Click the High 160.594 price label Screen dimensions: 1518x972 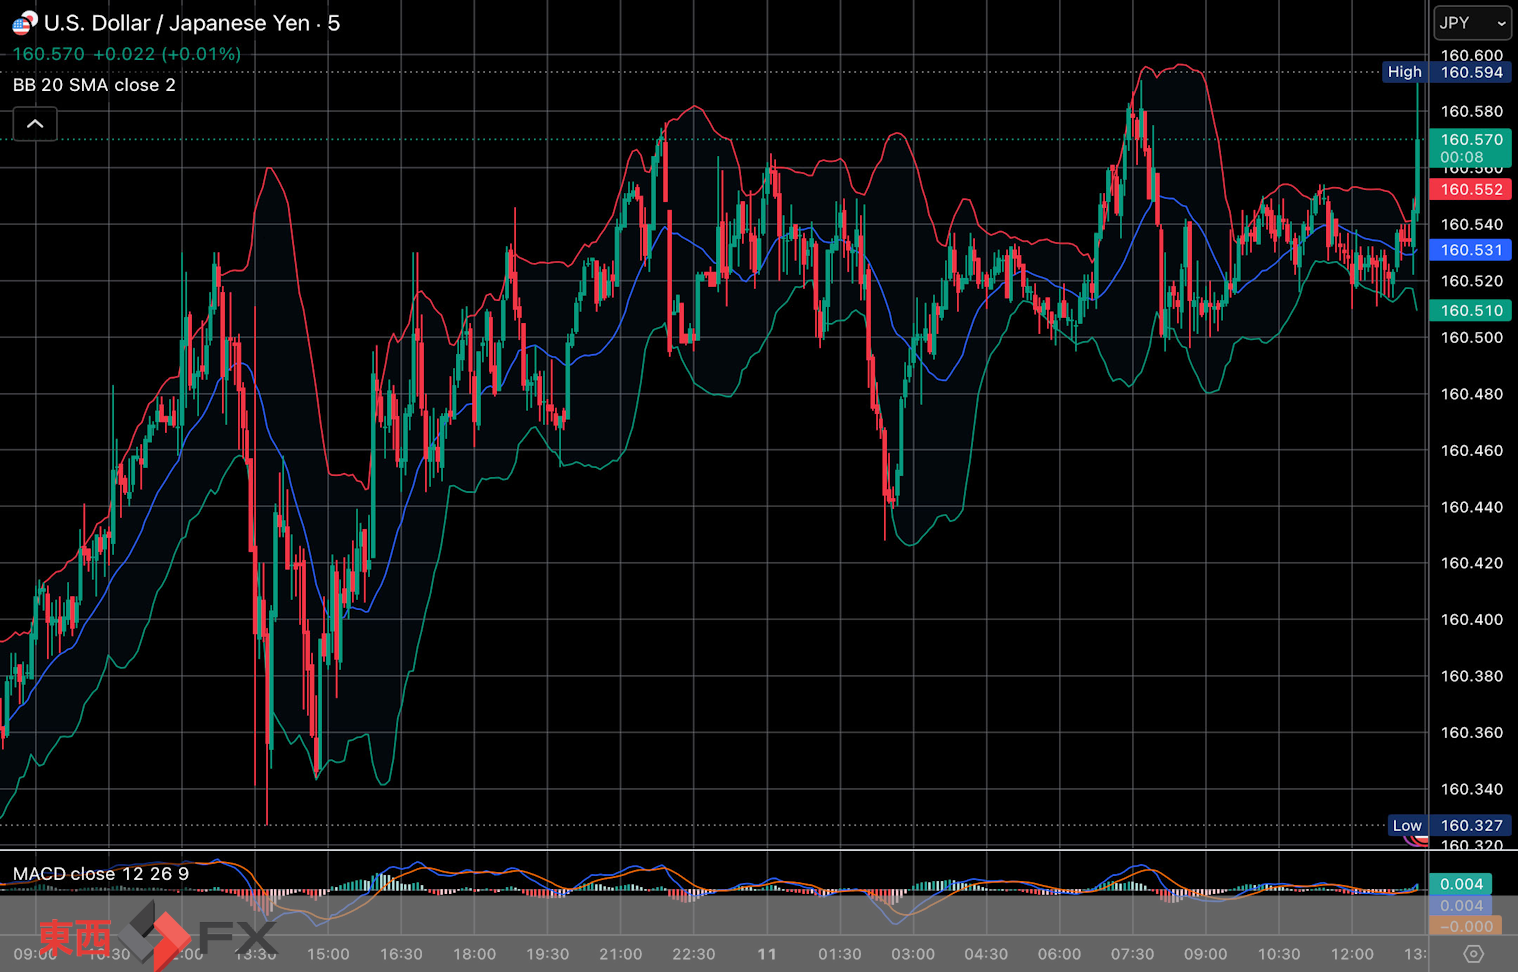[x=1446, y=72]
